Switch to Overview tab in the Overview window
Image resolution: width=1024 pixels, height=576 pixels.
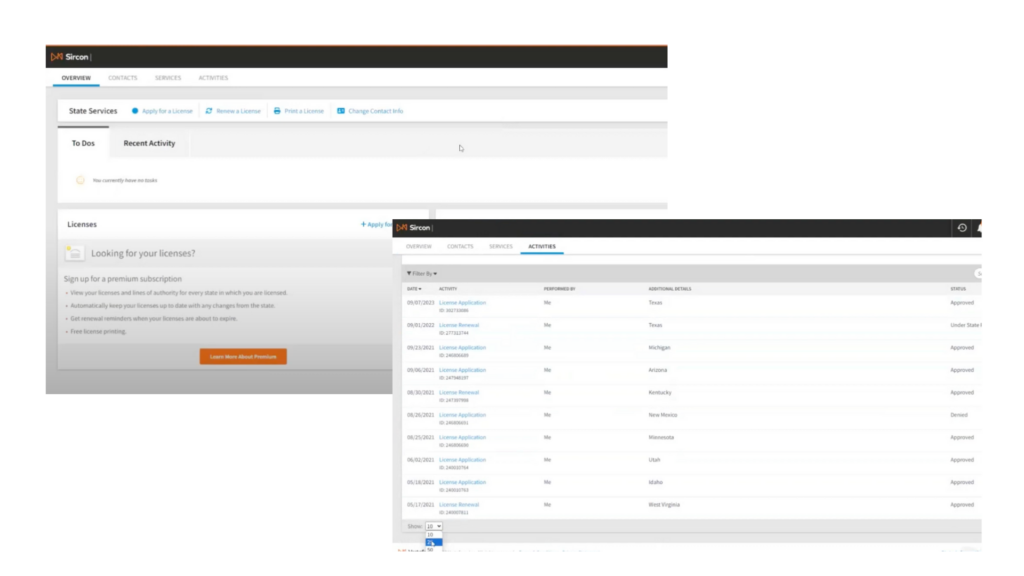[76, 78]
